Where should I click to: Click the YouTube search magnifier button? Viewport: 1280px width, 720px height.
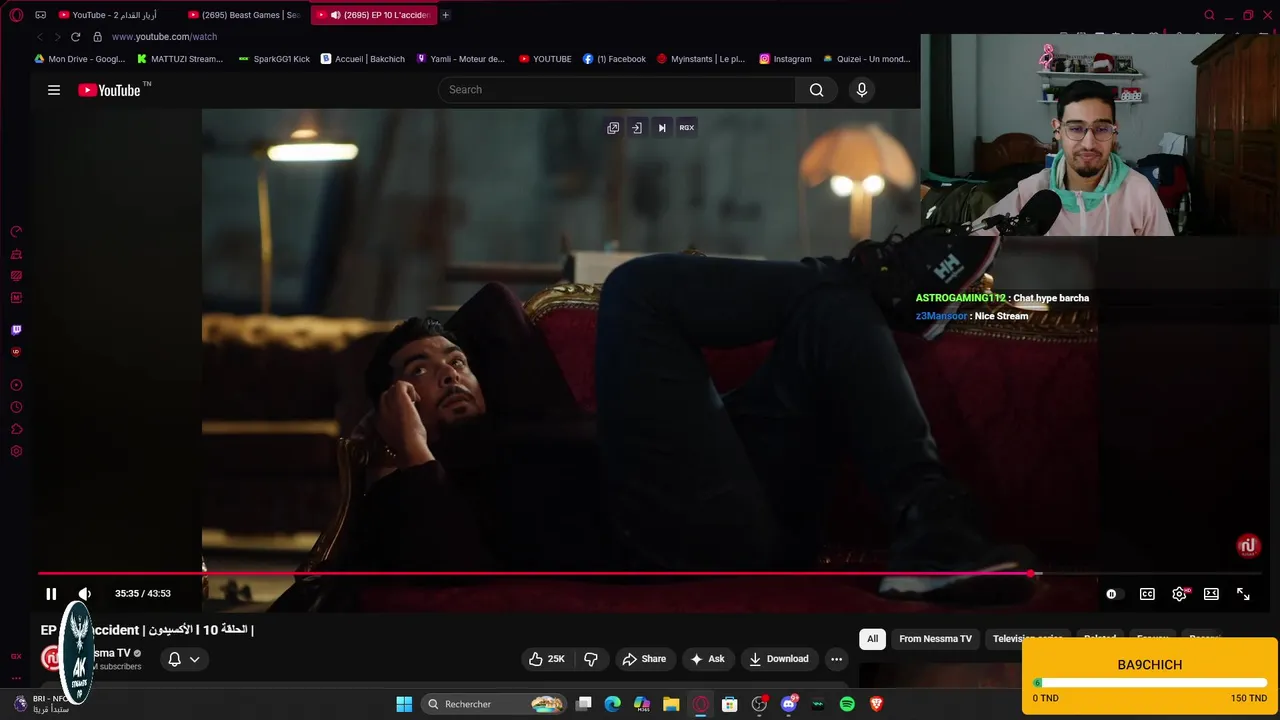pos(817,90)
